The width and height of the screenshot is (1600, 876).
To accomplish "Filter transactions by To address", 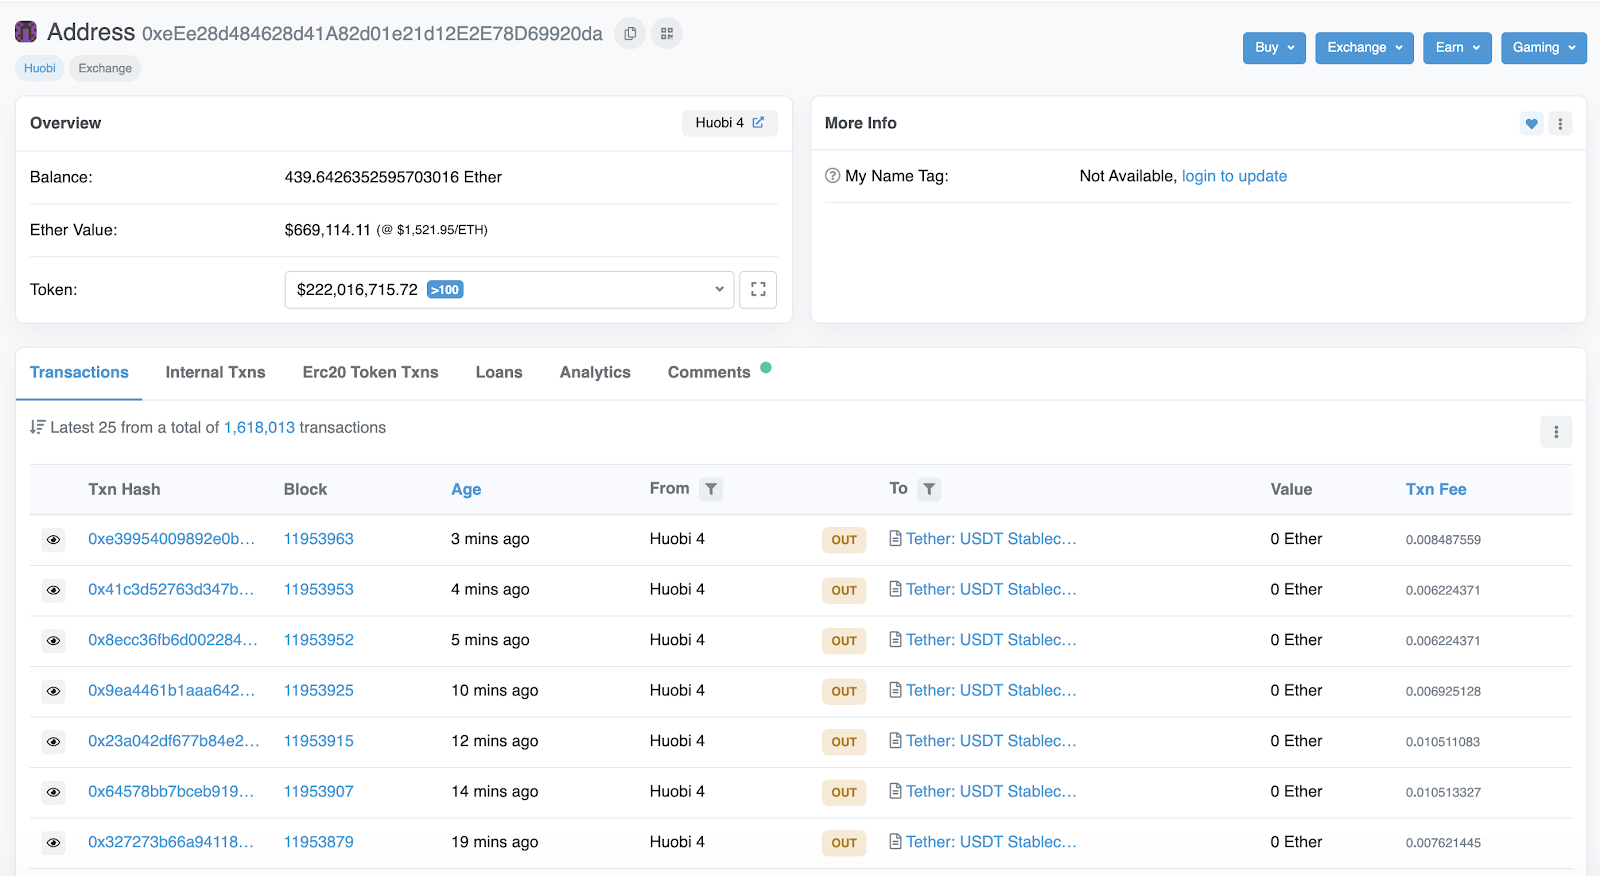I will click(x=929, y=489).
